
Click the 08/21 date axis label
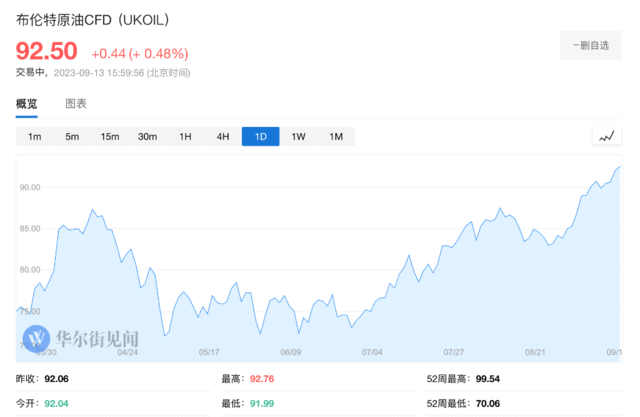click(535, 352)
